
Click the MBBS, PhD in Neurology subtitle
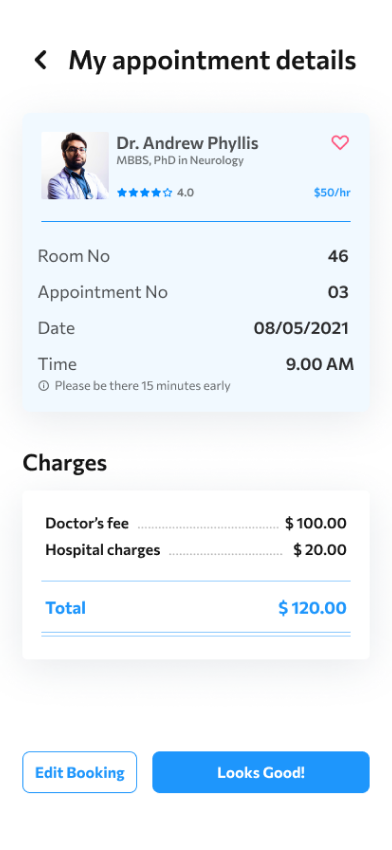(180, 160)
